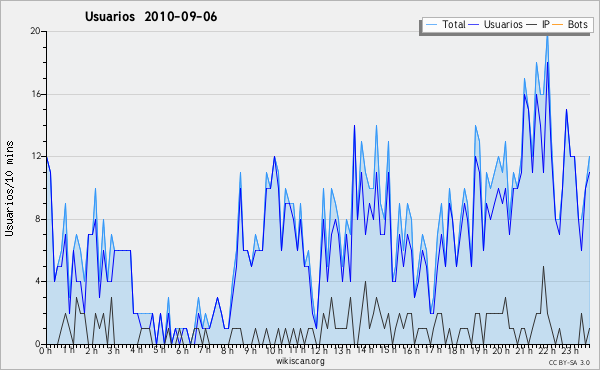600x370 pixels.
Task: Click the x-axis label '10 h'
Action: pos(274,350)
